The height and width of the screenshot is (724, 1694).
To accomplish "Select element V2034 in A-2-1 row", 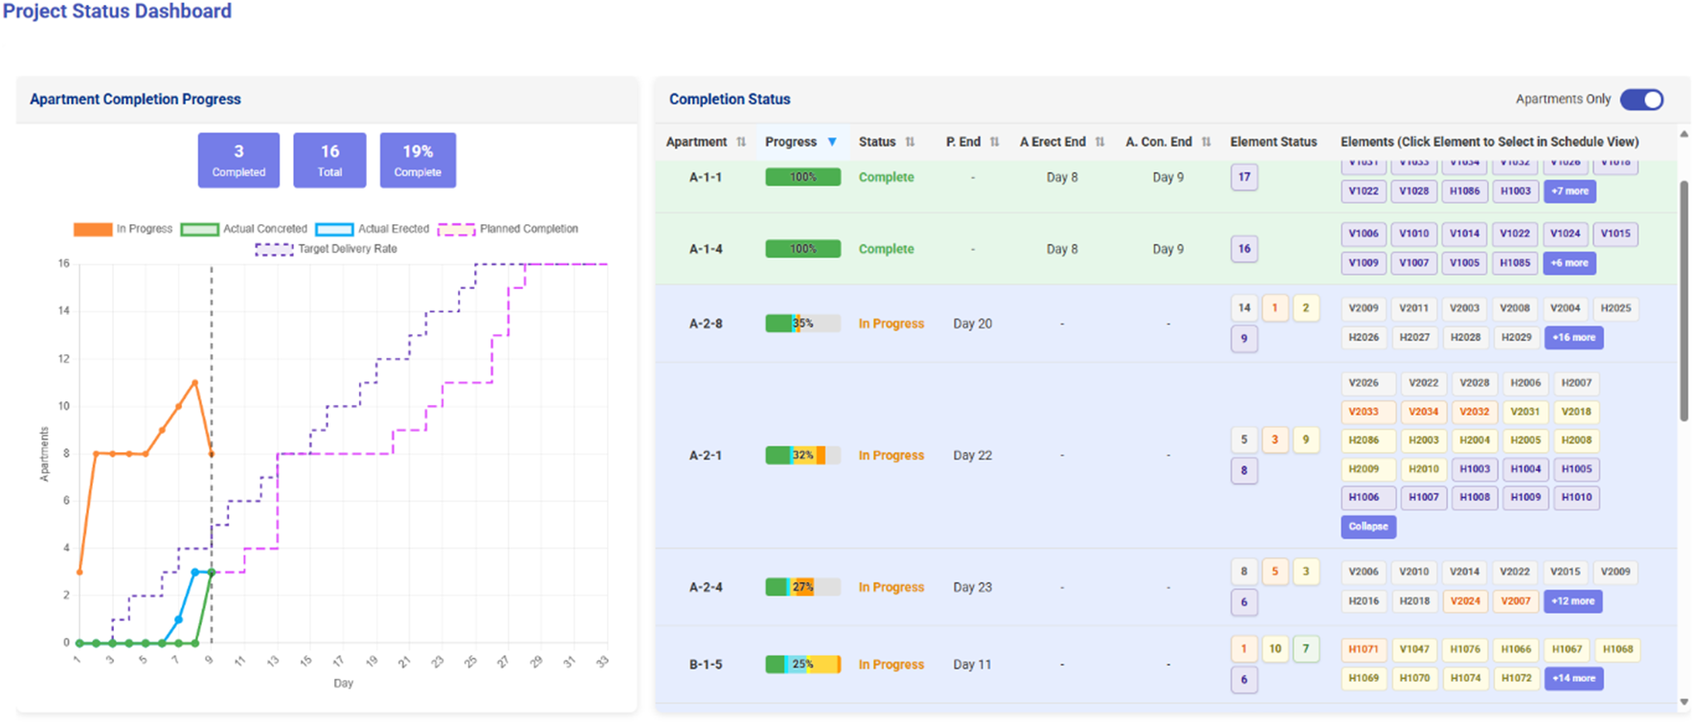I will [x=1424, y=412].
